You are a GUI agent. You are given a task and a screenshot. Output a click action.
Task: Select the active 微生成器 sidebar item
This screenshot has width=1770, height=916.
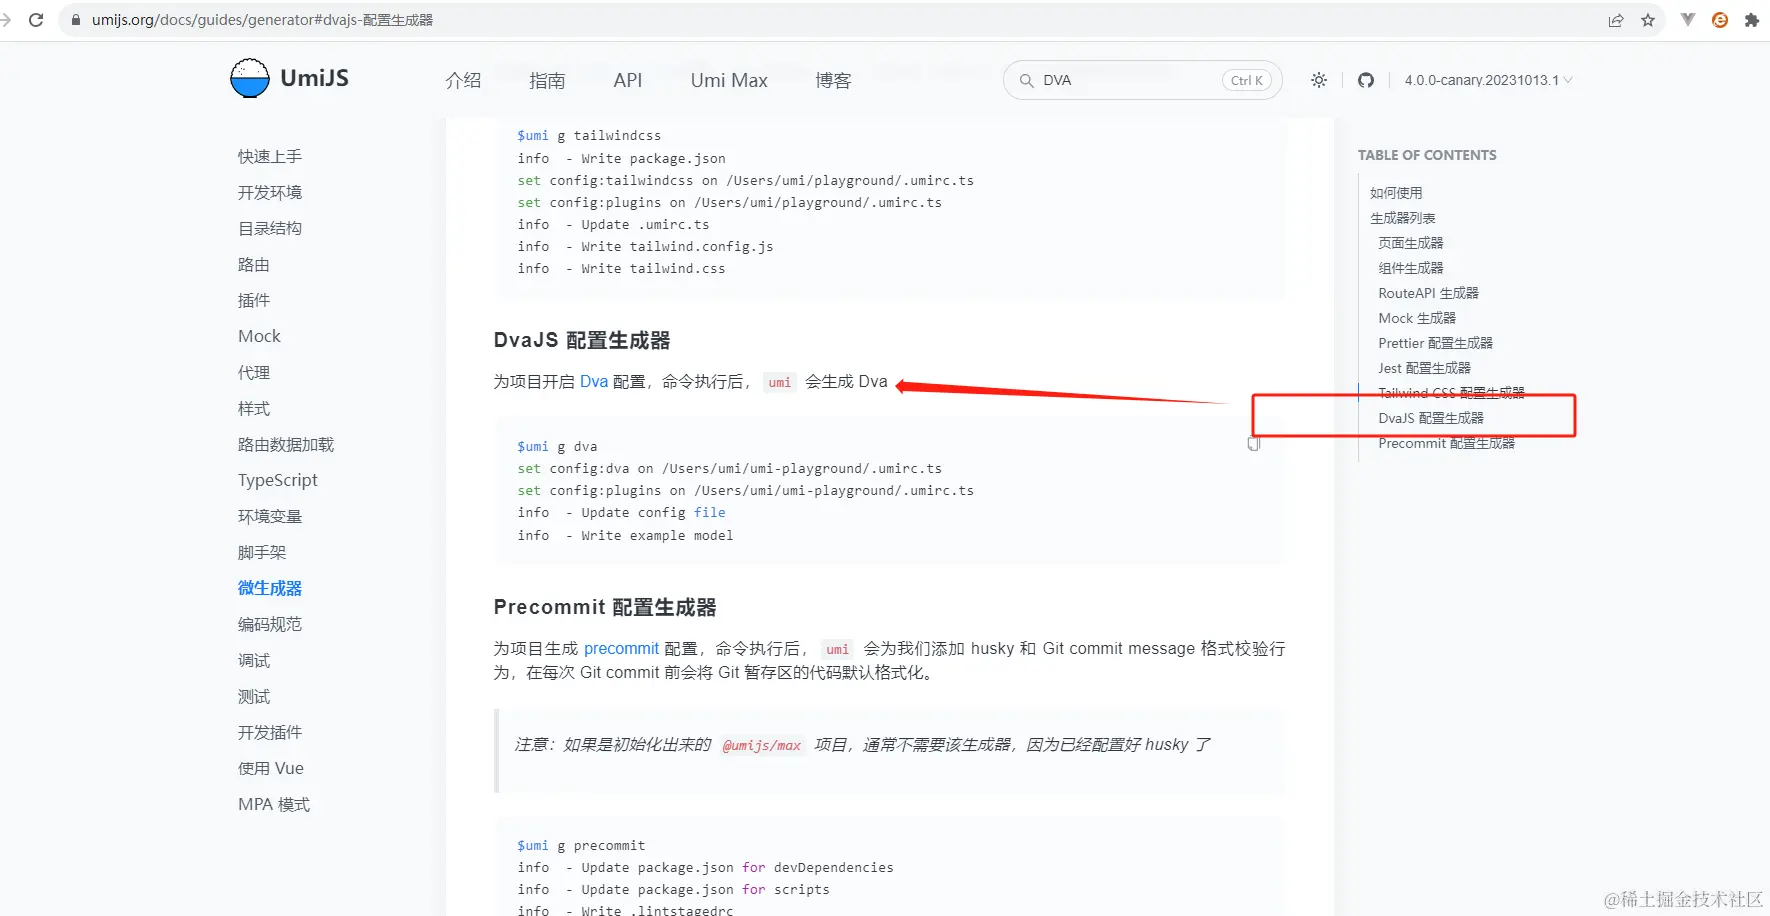pyautogui.click(x=270, y=588)
